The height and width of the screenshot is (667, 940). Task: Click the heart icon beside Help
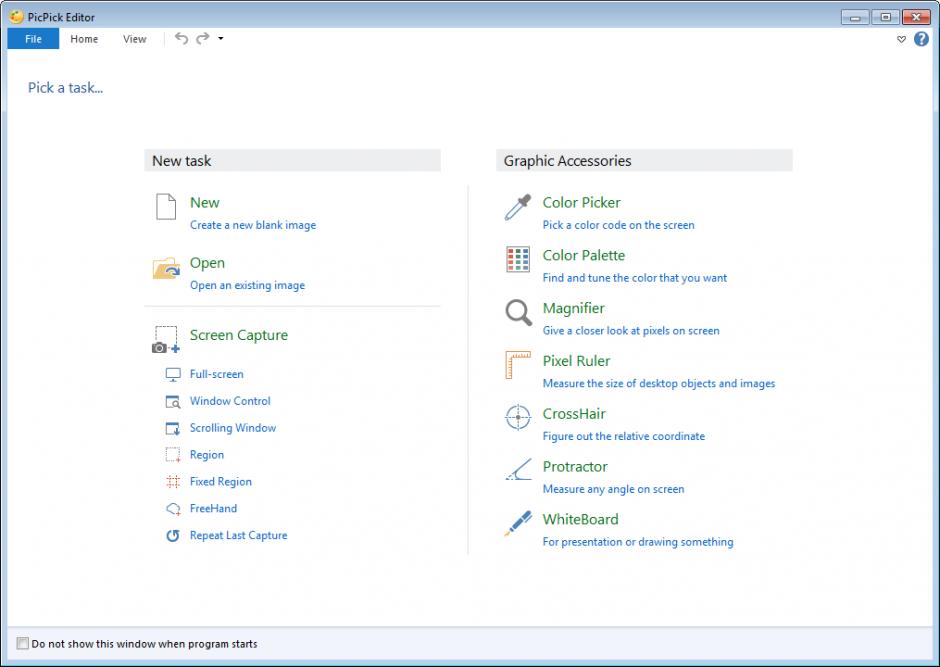coord(901,40)
